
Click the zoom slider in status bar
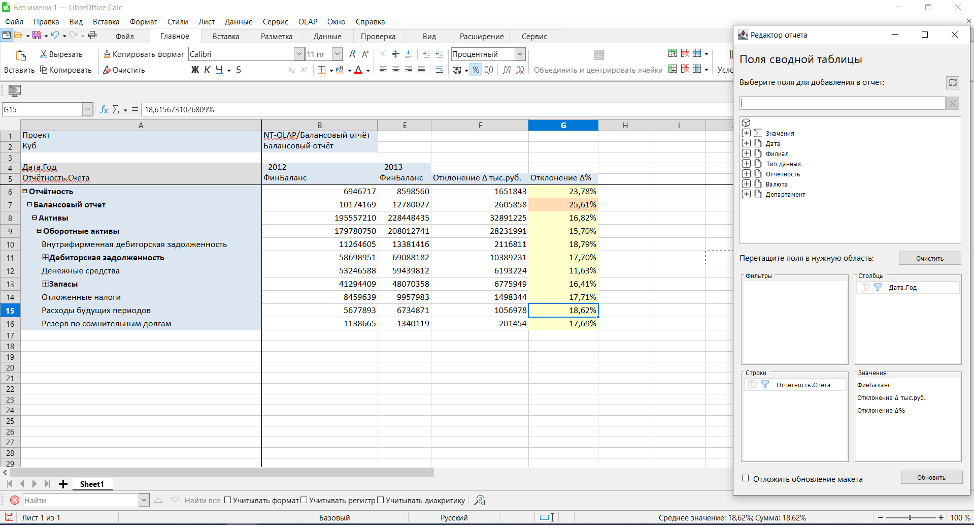[x=911, y=518]
